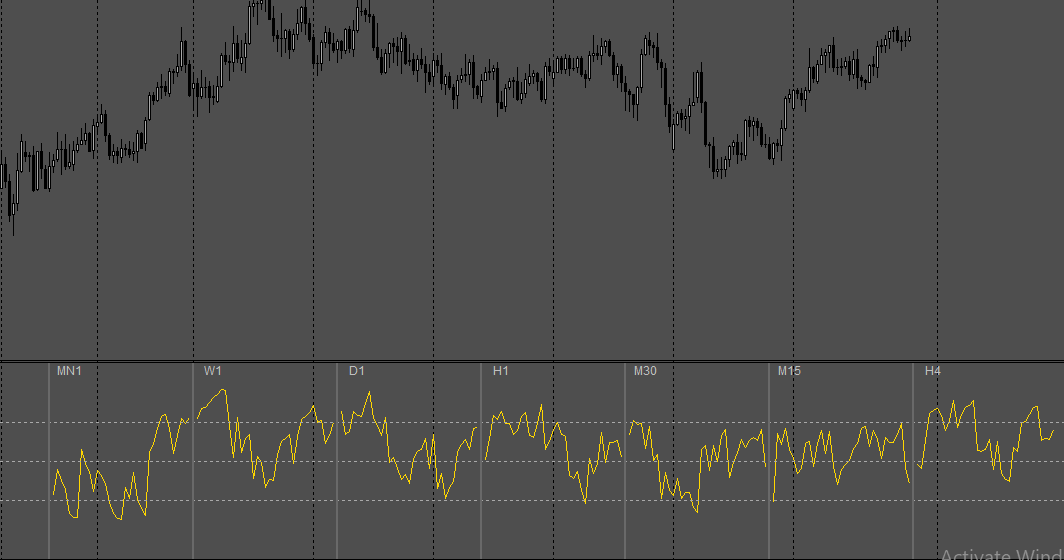Screen dimensions: 1064x560
Task: Select the H1 timeframe label
Action: click(501, 371)
